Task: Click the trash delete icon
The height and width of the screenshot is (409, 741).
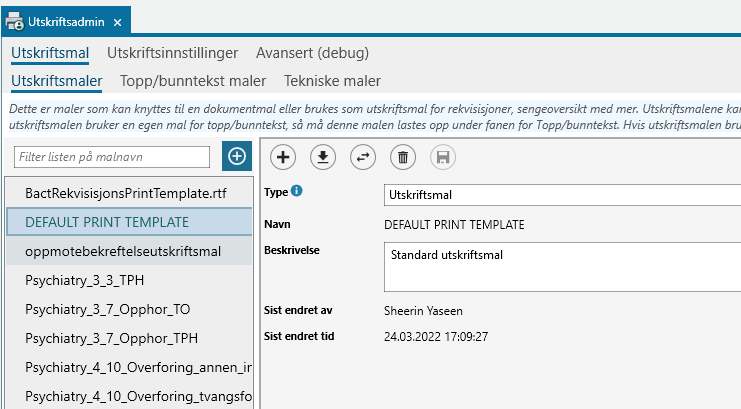Action: (402, 156)
